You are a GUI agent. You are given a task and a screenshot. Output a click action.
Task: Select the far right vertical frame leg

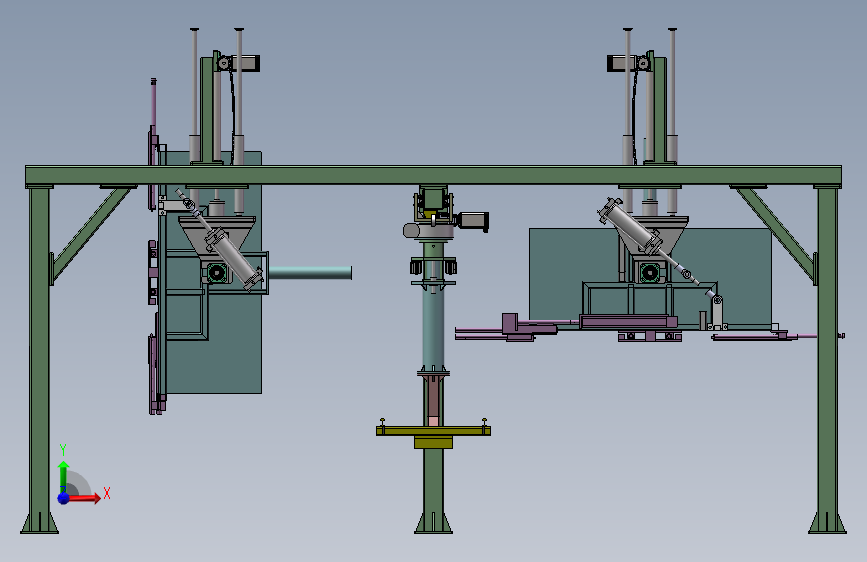(x=827, y=360)
